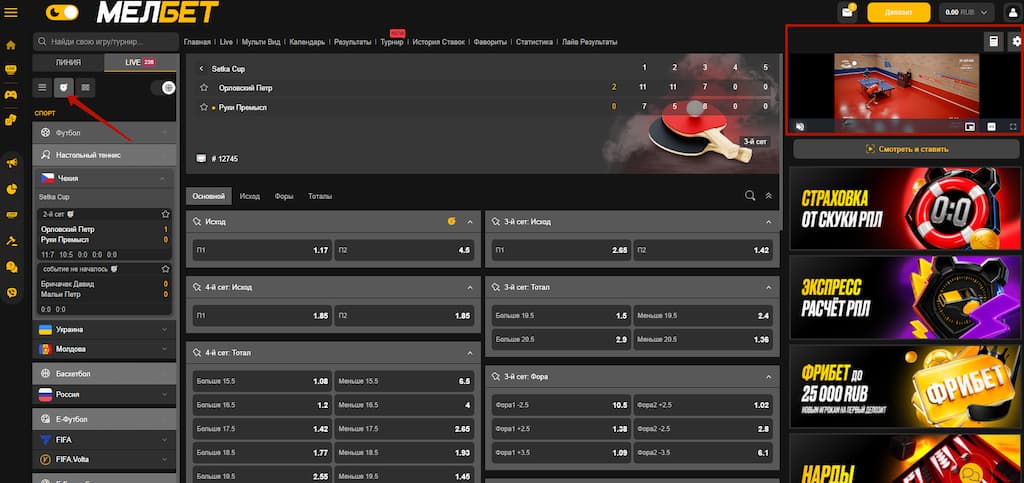Switch to the LIVE tab
The image size is (1024, 483).
point(140,63)
